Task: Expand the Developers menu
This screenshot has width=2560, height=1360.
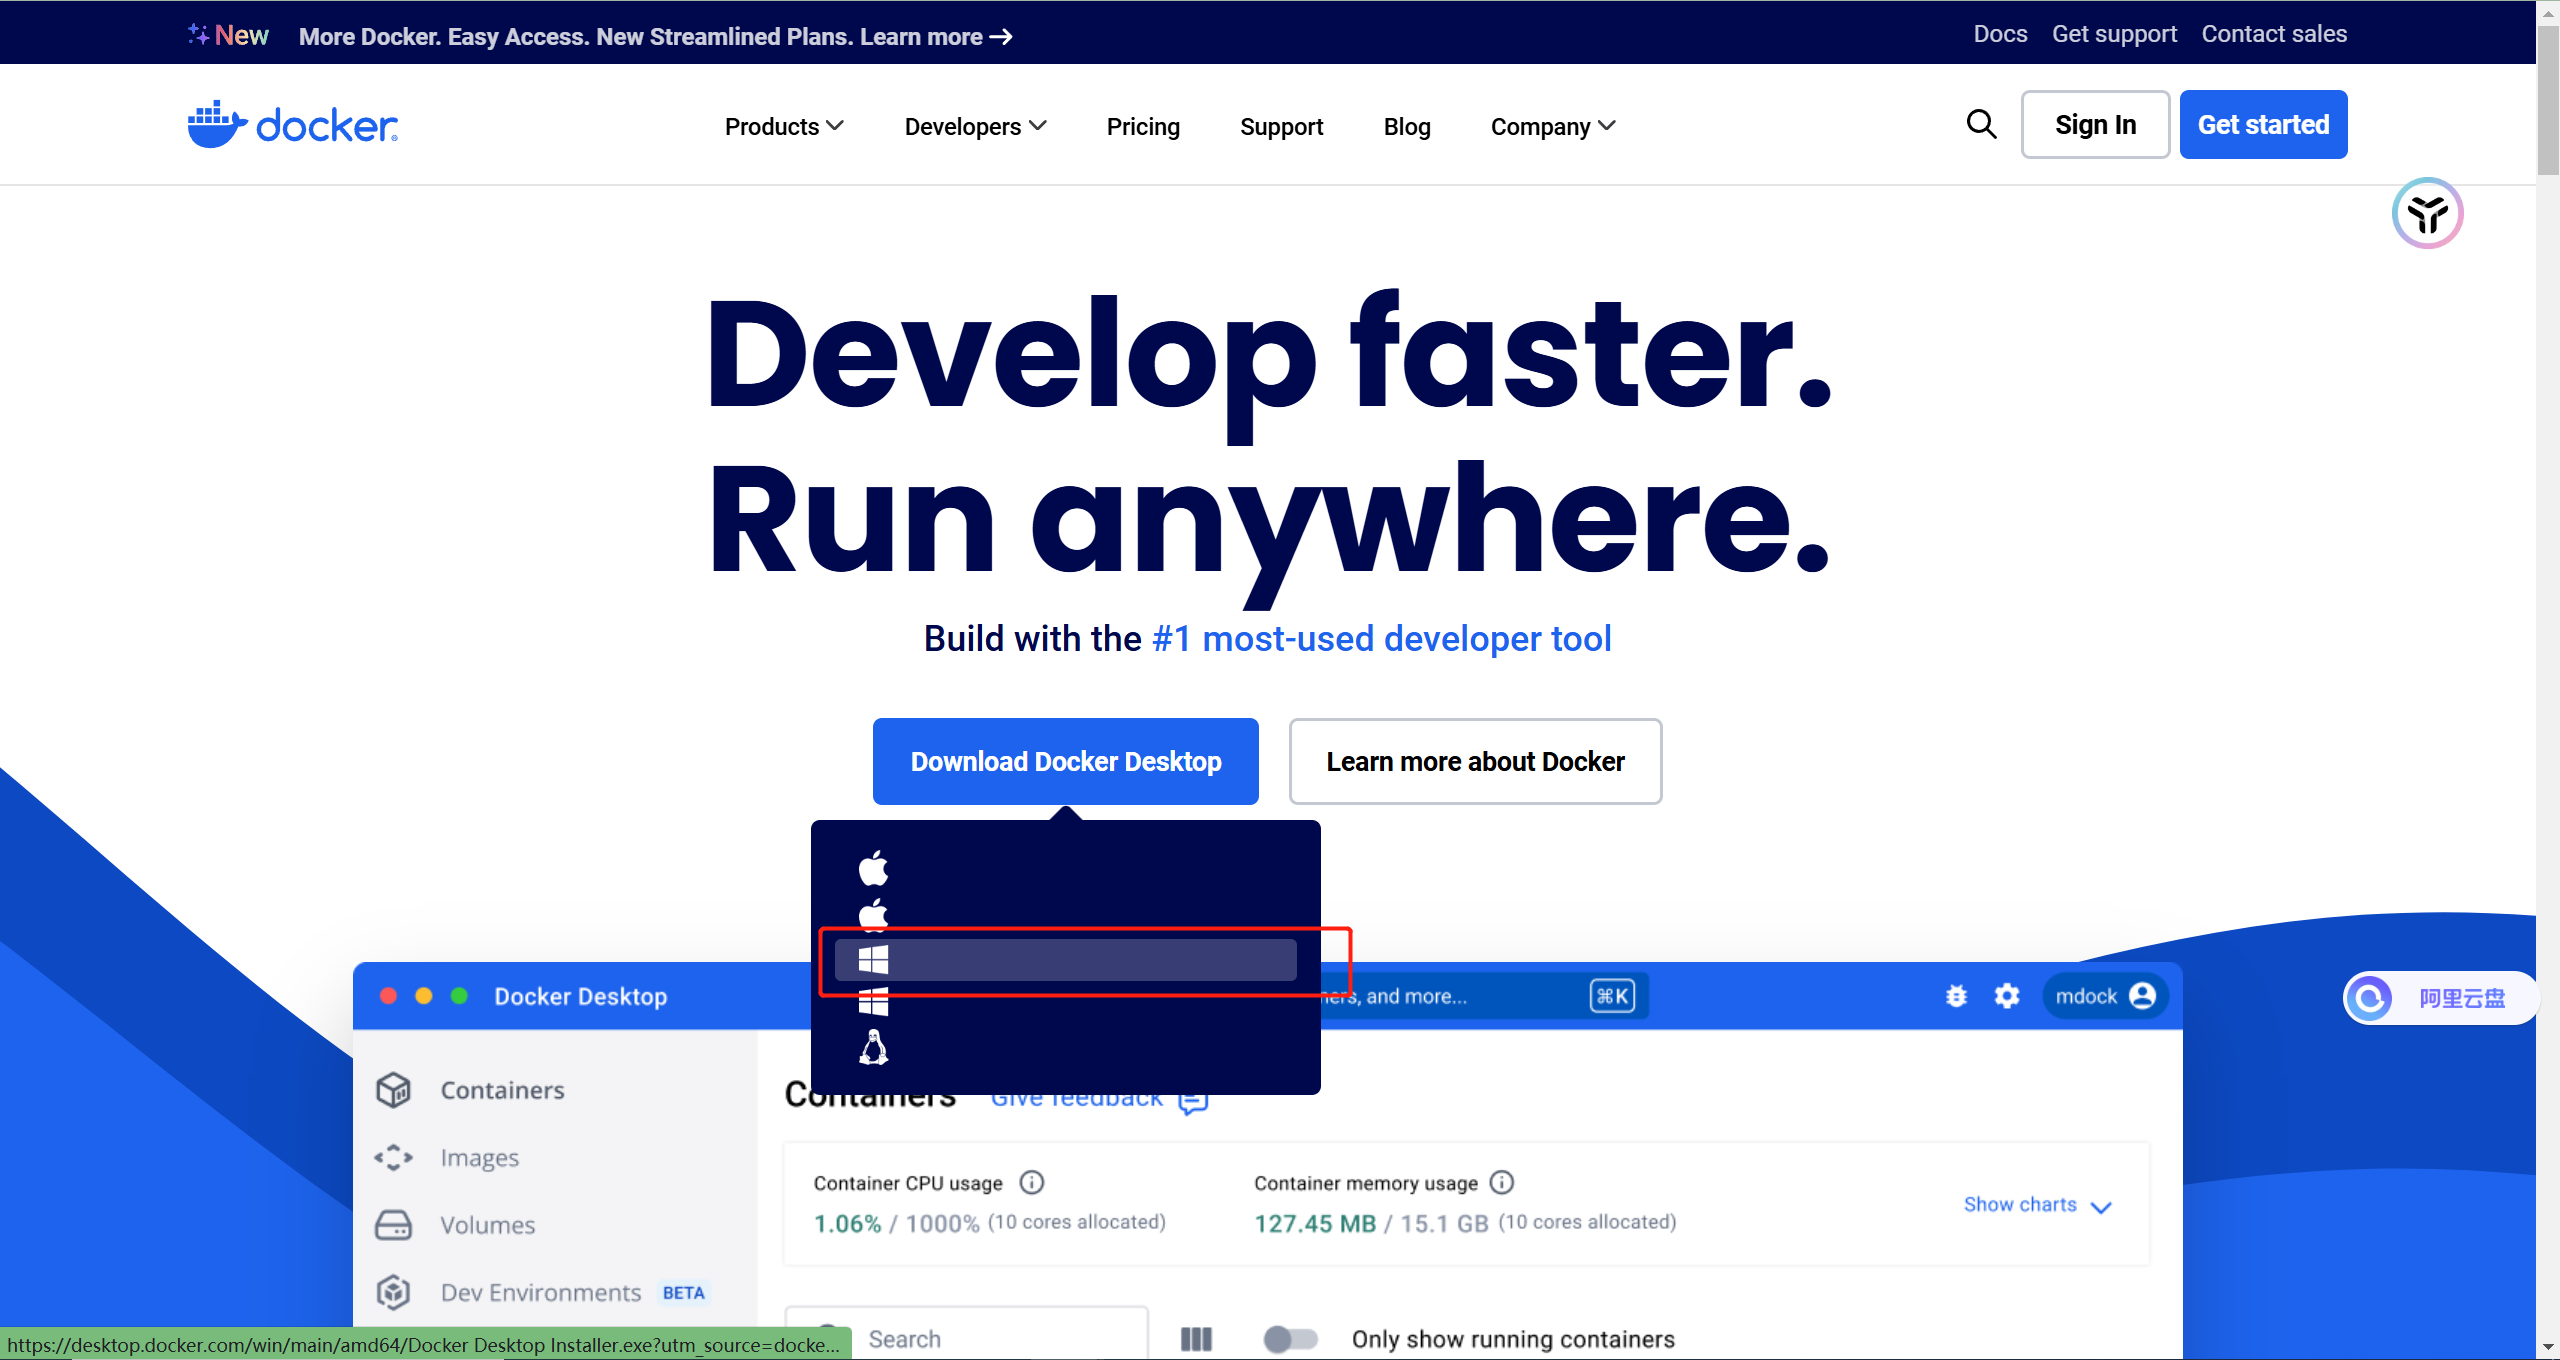Action: click(x=976, y=127)
